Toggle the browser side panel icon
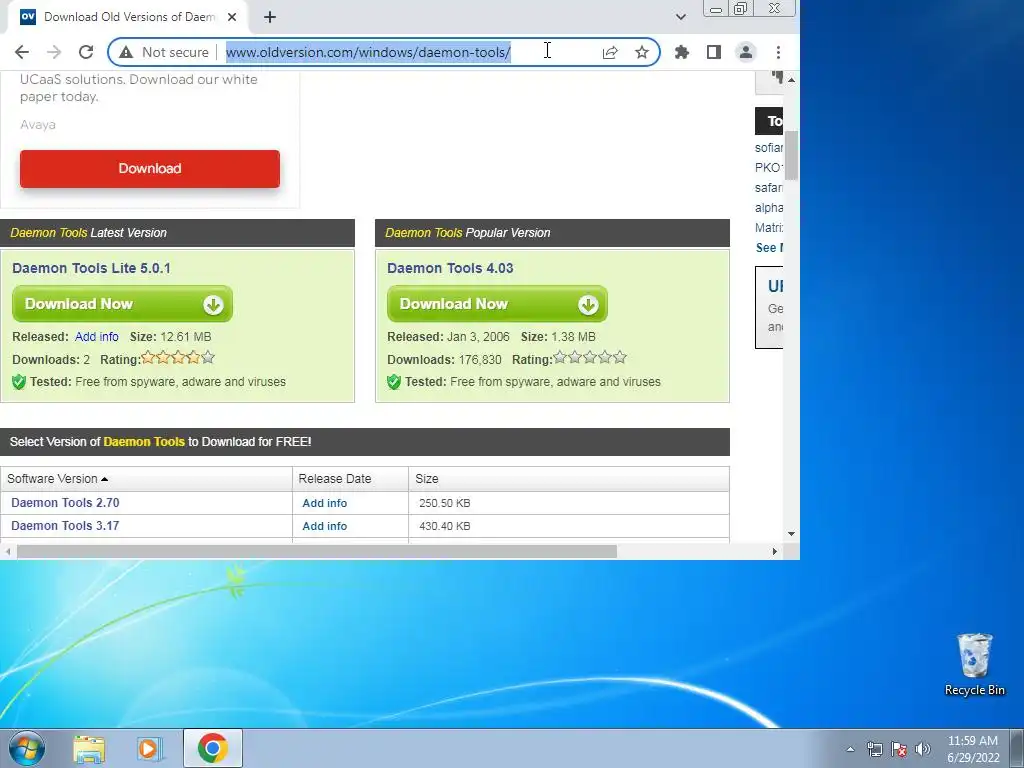1024x768 pixels. coord(714,52)
